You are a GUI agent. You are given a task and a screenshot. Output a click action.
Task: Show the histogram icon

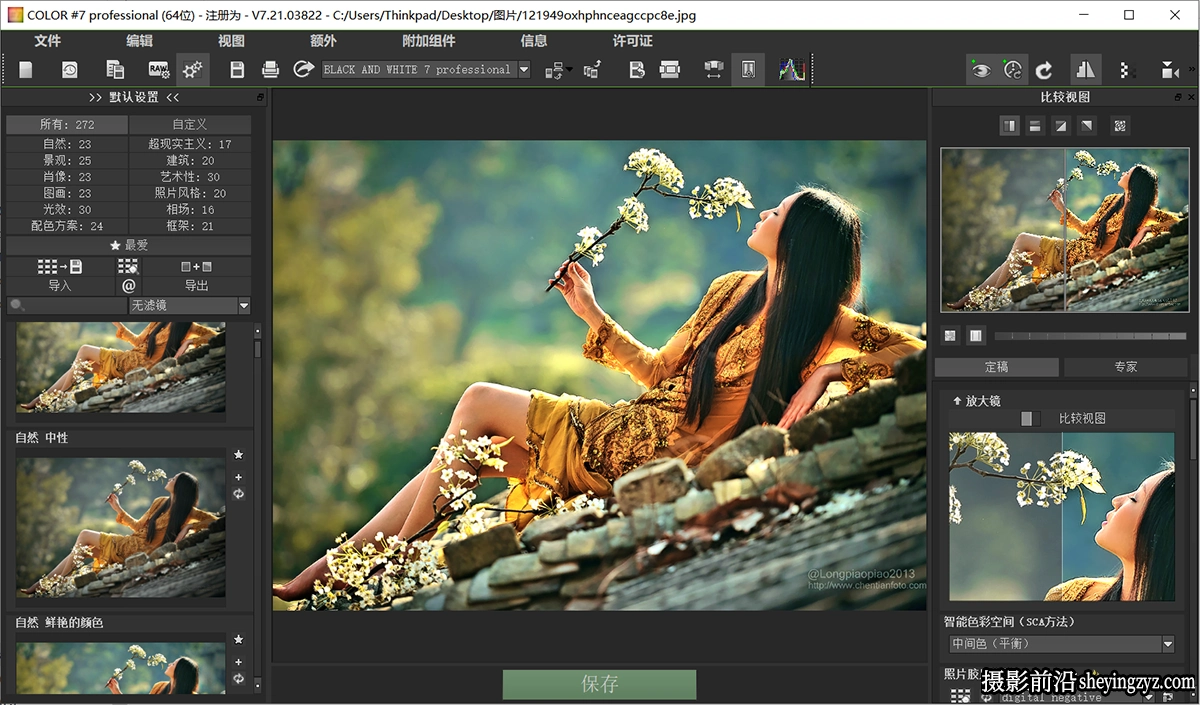point(792,69)
